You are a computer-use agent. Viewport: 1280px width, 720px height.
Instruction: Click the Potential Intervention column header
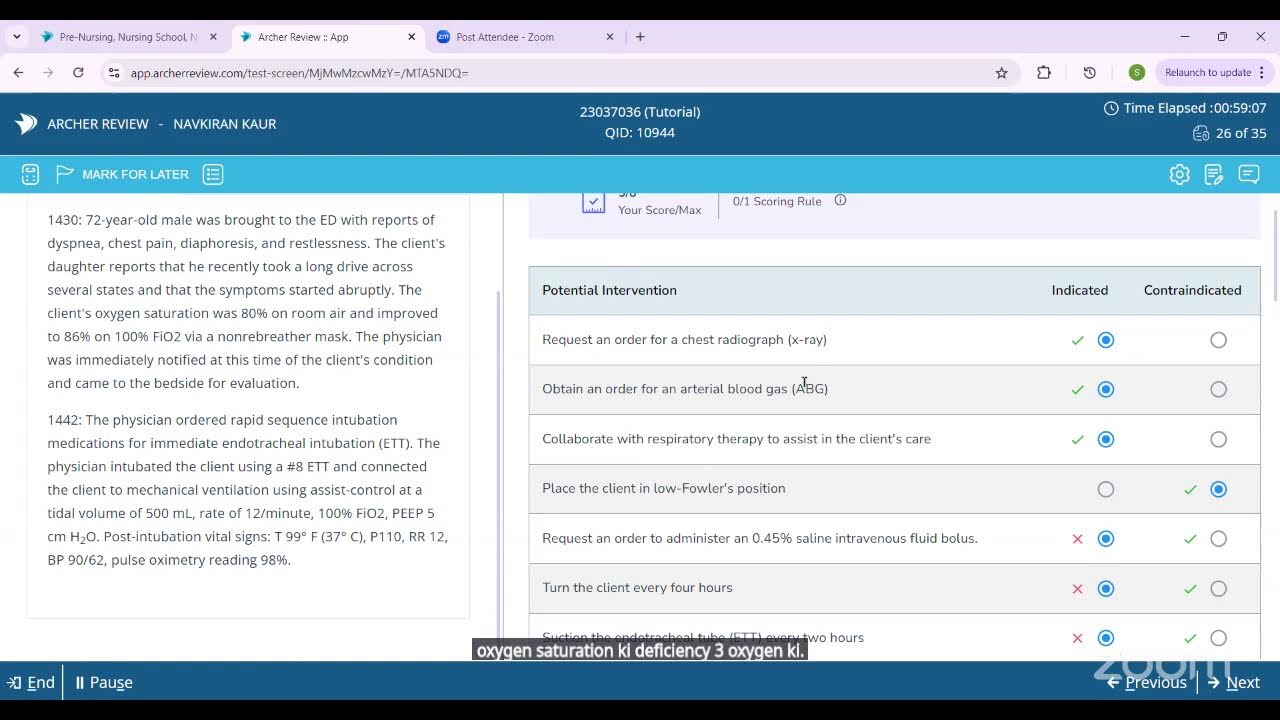(609, 290)
